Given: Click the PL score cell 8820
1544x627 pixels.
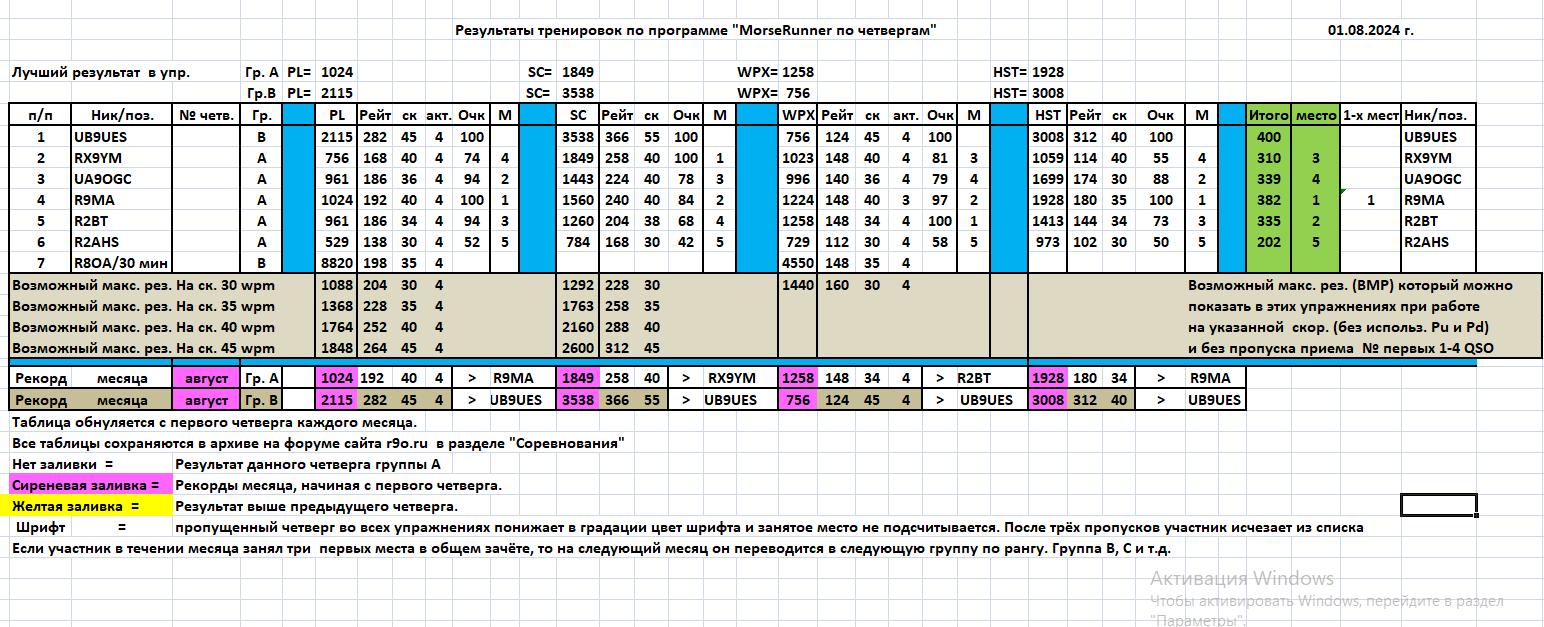Looking at the screenshot, I should 337,263.
